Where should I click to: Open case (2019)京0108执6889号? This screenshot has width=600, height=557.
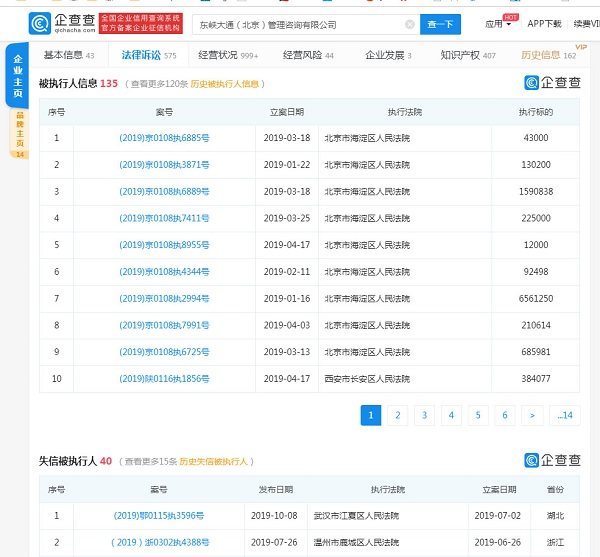[x=164, y=192]
